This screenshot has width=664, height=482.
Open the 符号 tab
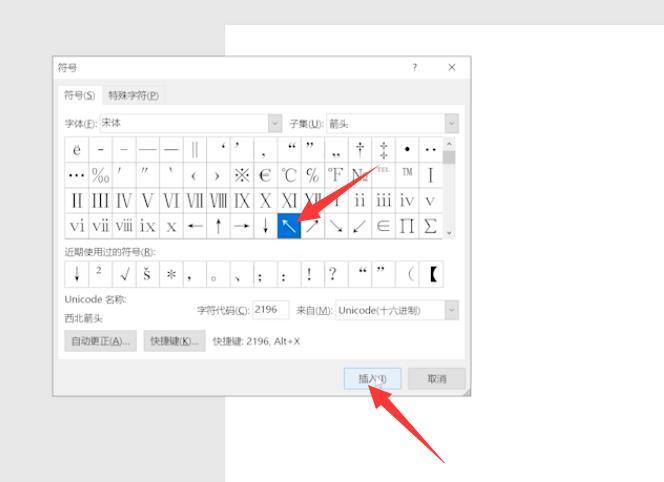click(80, 96)
